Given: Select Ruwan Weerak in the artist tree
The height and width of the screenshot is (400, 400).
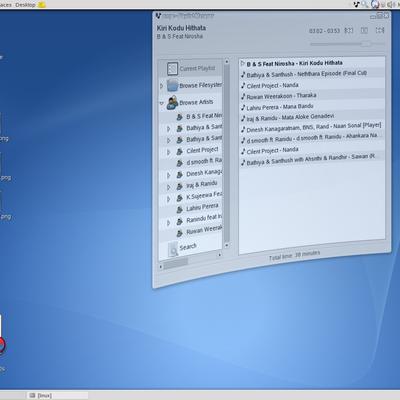Looking at the screenshot, I should pos(204,230).
